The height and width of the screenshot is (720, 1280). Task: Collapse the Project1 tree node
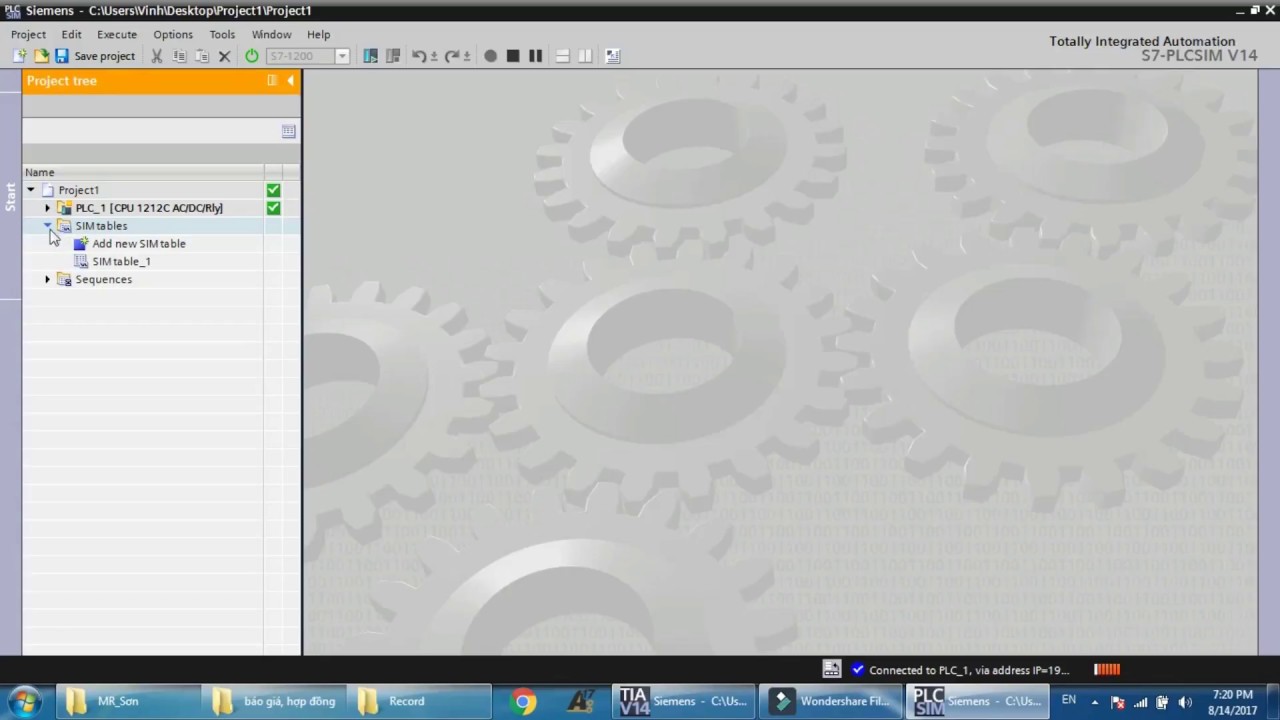(30, 190)
